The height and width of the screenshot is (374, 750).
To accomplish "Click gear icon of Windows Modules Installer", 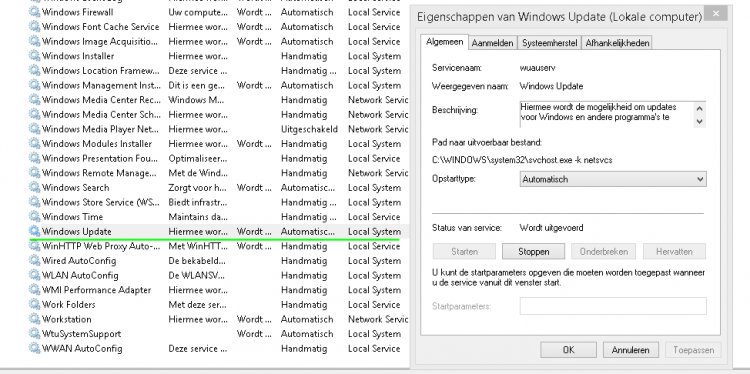I will click(34, 143).
